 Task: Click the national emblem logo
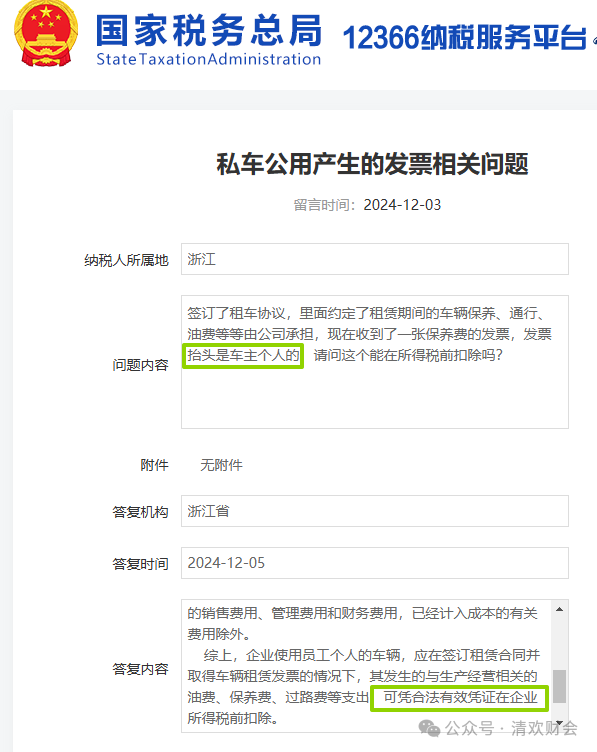pyautogui.click(x=46, y=33)
